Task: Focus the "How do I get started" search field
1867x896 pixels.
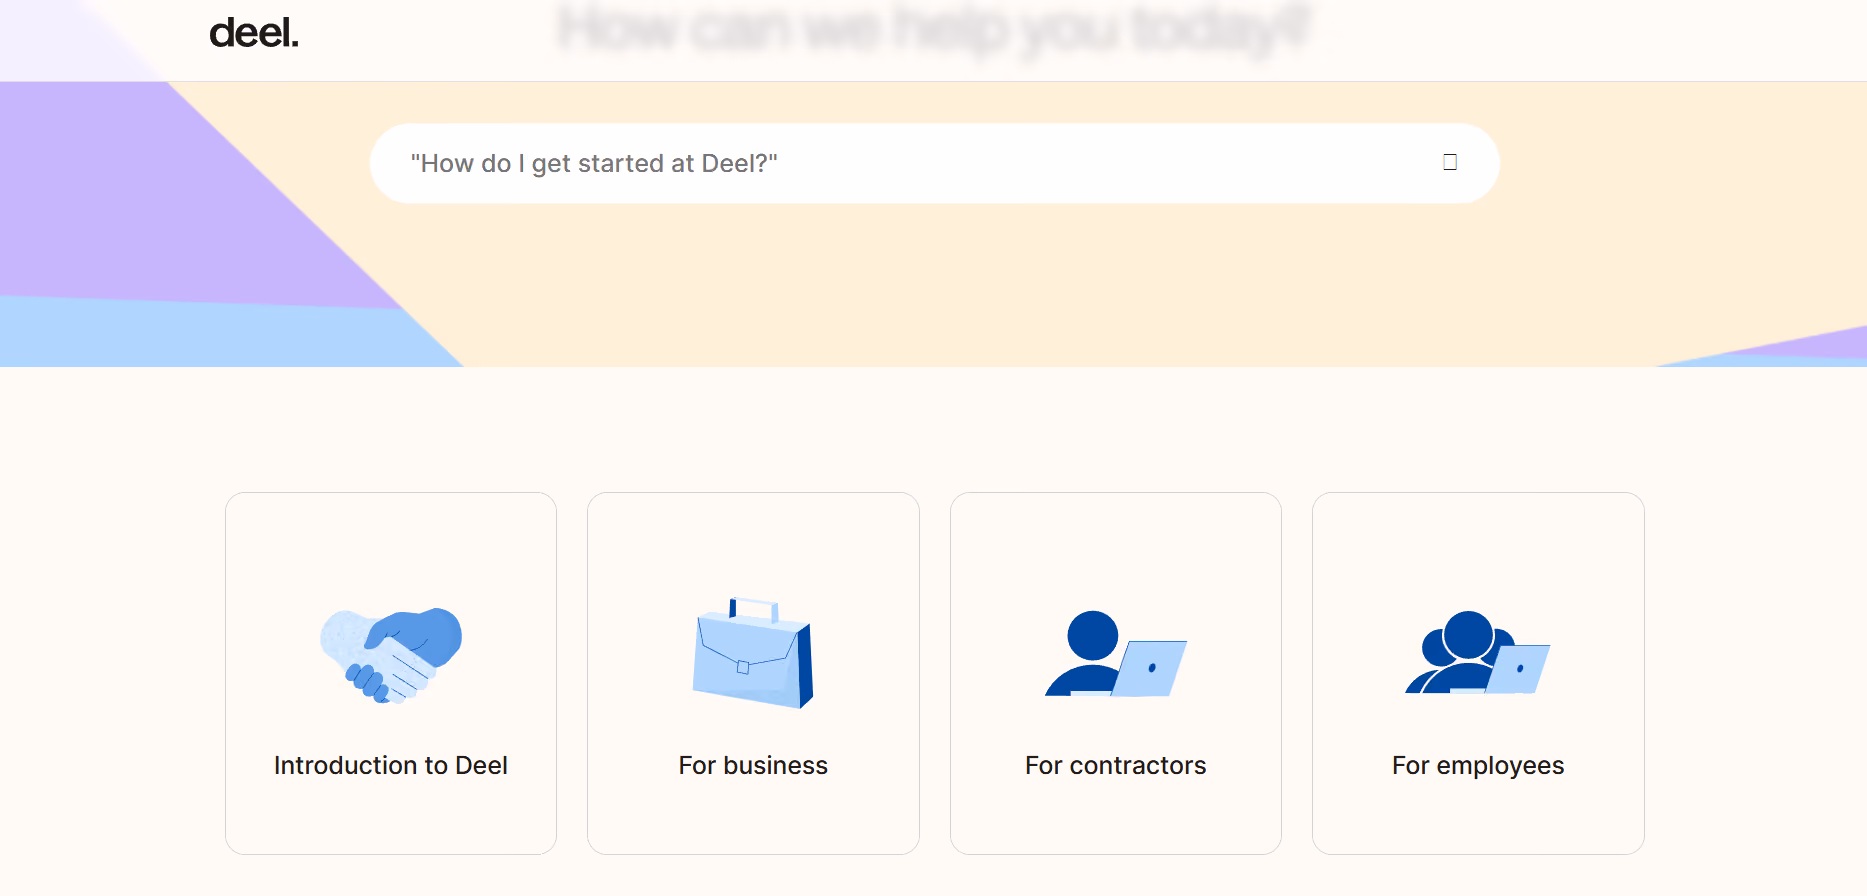Action: coord(934,163)
